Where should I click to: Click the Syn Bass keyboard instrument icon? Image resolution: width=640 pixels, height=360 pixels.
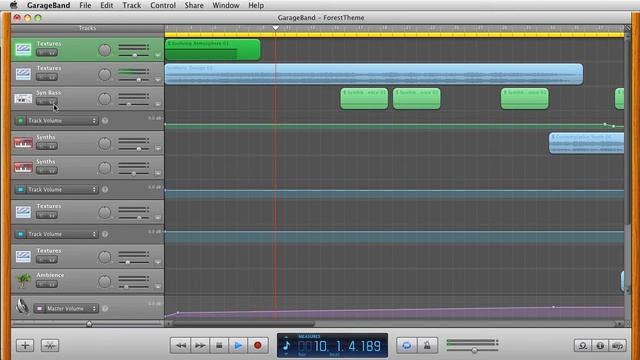[x=23, y=98]
